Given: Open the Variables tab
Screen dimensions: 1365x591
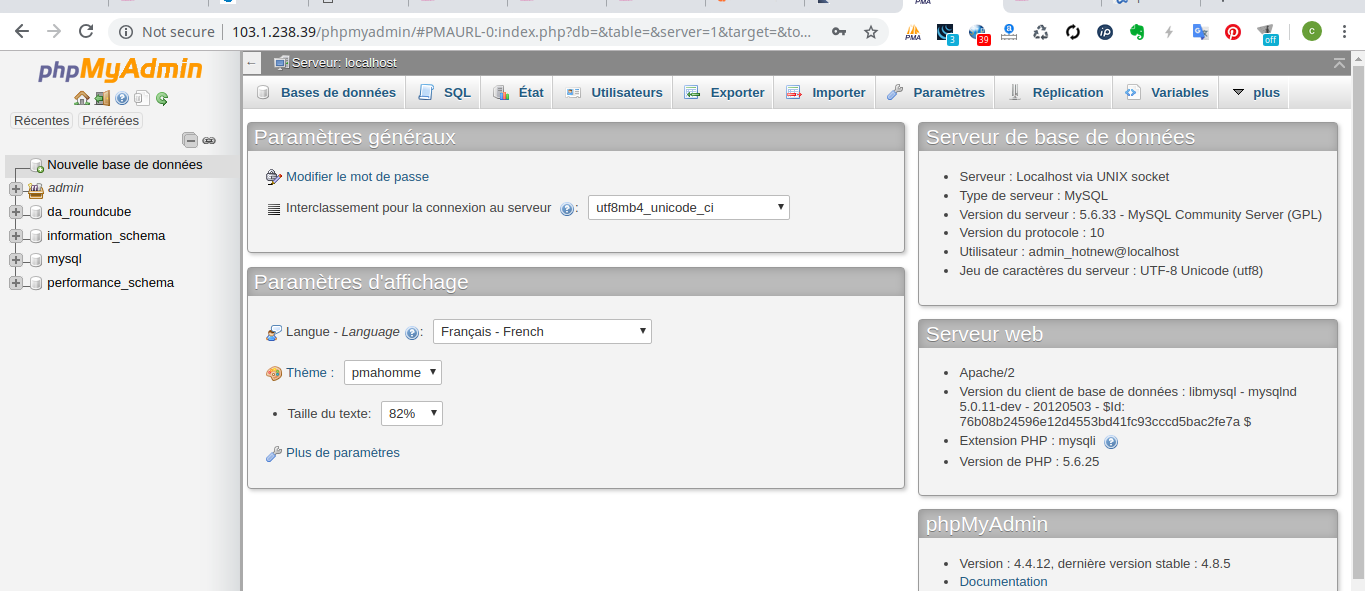Looking at the screenshot, I should 1167,92.
